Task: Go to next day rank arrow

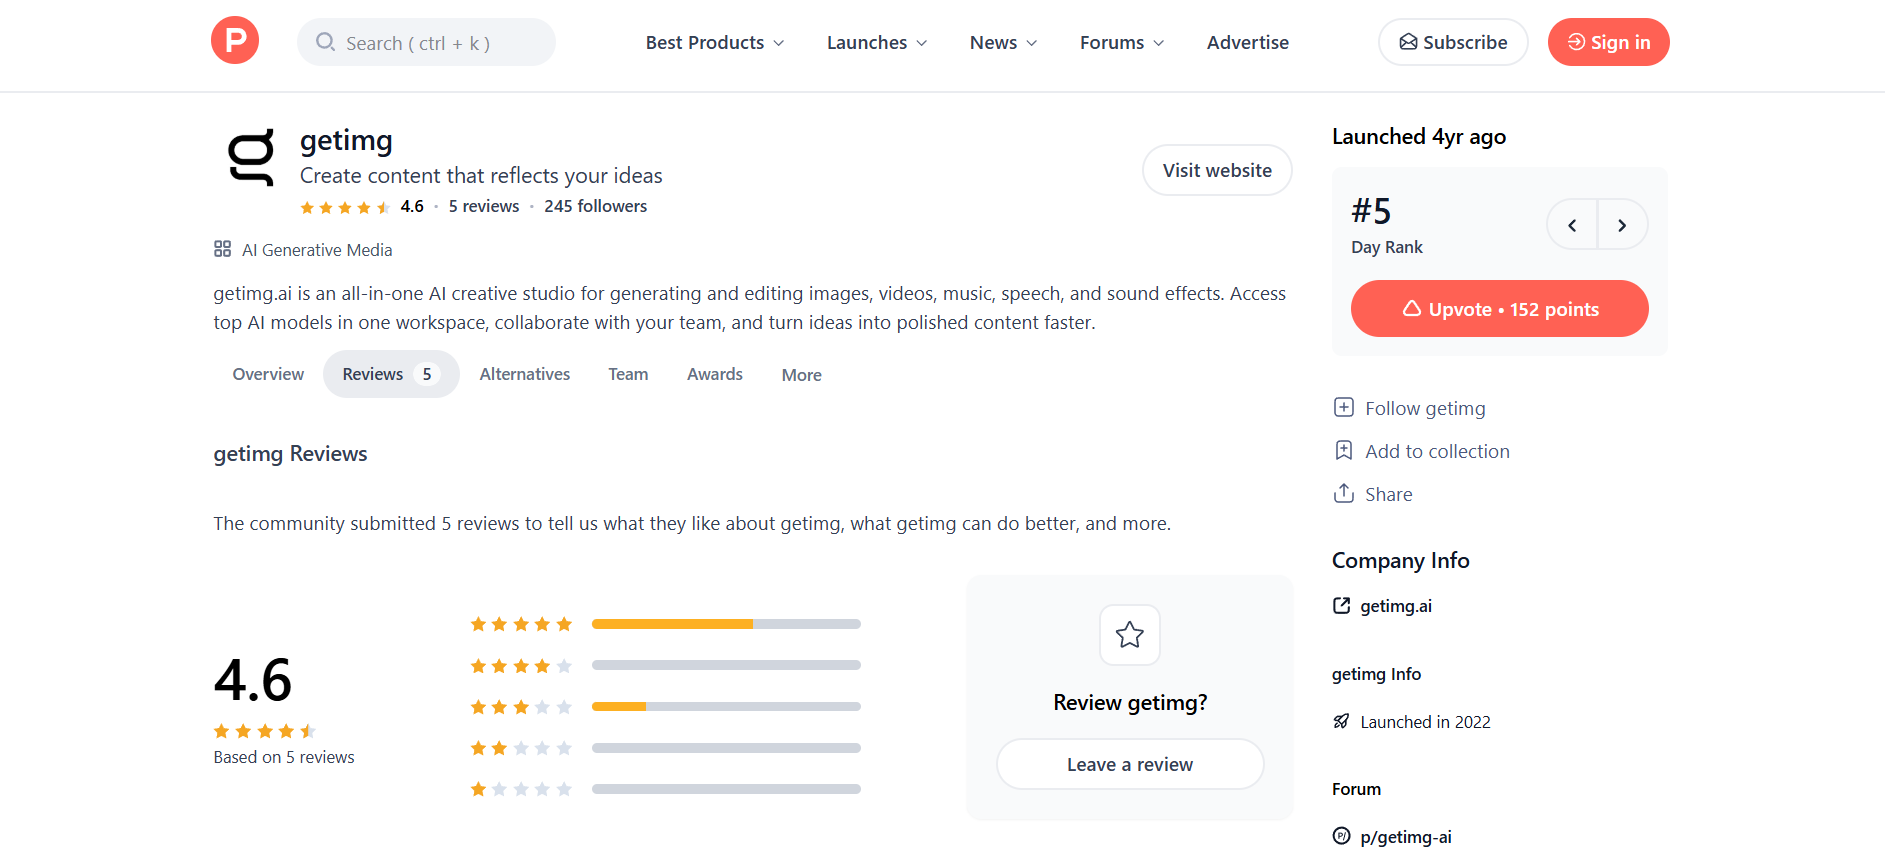Action: coord(1622,225)
